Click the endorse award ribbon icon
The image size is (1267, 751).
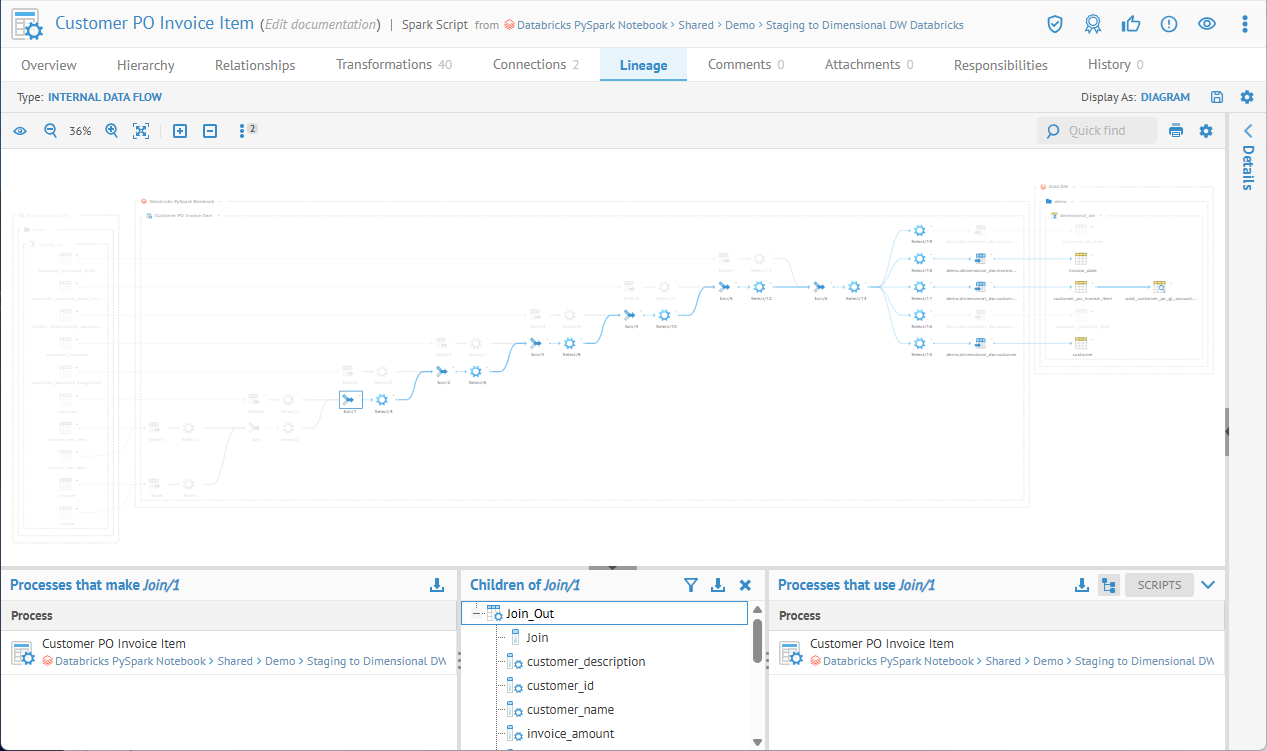click(x=1093, y=24)
